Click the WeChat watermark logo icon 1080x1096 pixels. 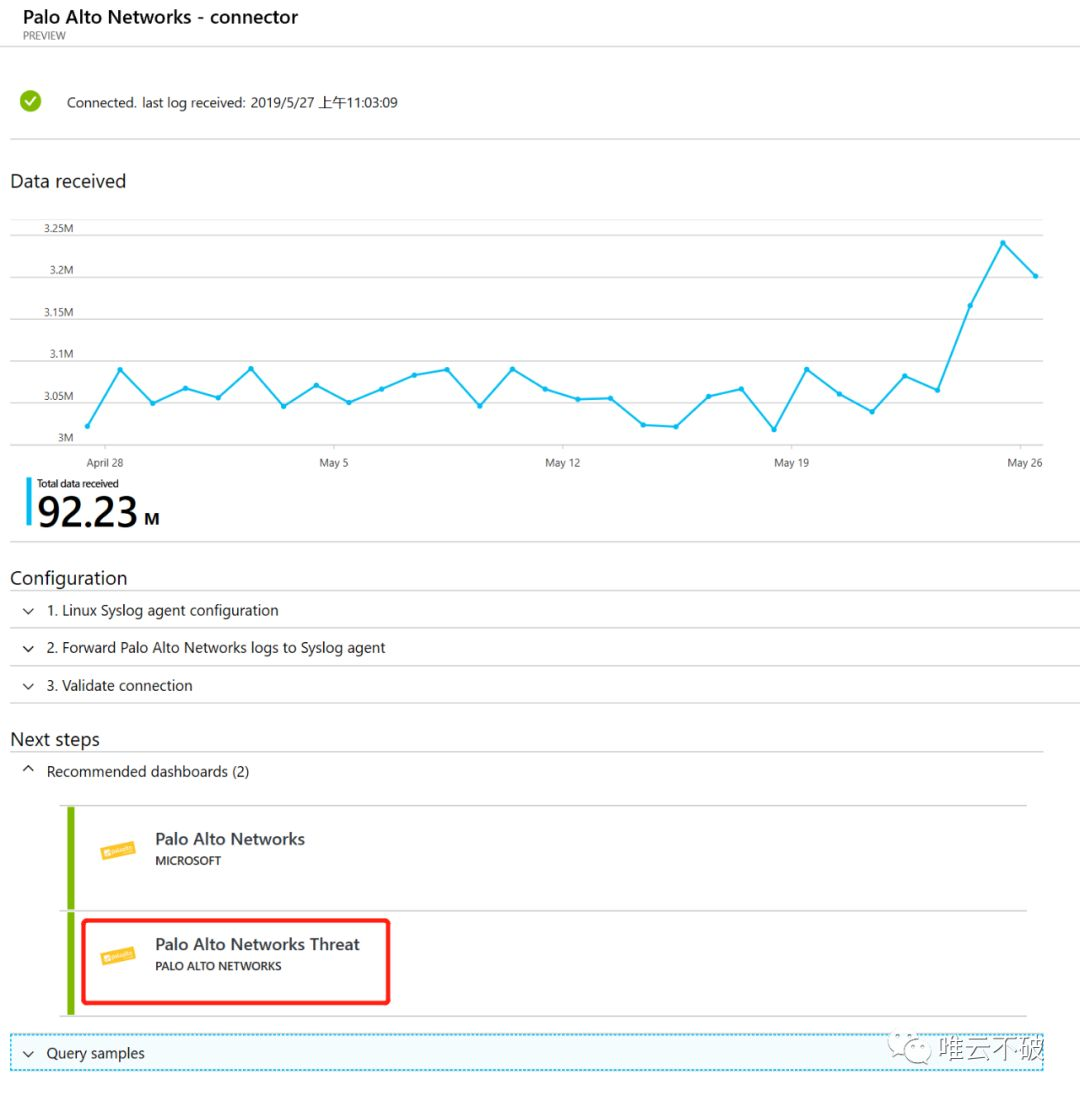(x=909, y=1048)
